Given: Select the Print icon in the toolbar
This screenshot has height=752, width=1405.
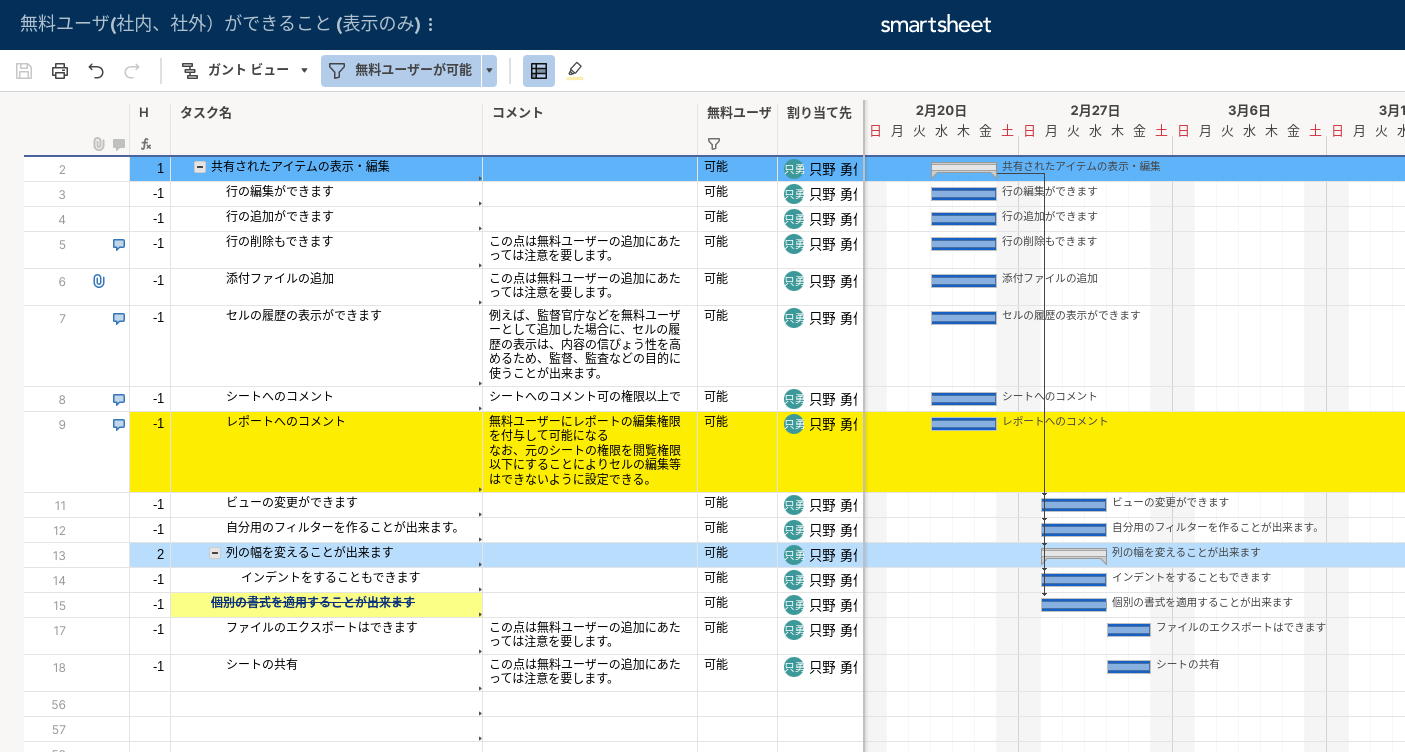Looking at the screenshot, I should point(60,70).
